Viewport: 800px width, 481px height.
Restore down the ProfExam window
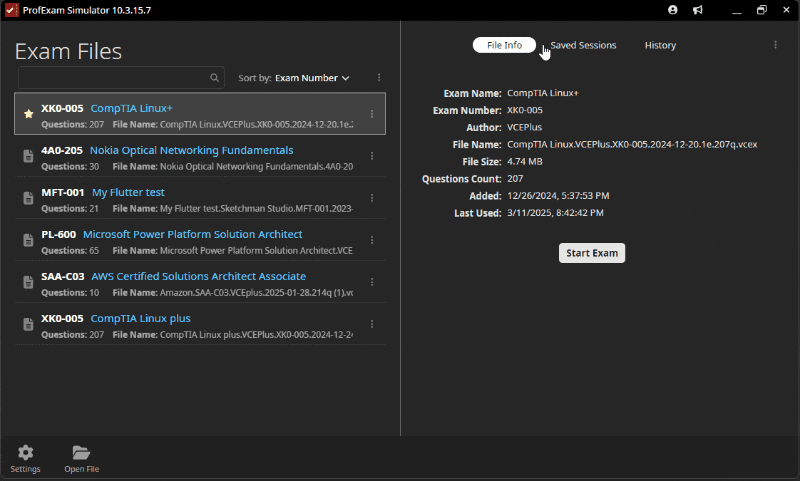762,10
